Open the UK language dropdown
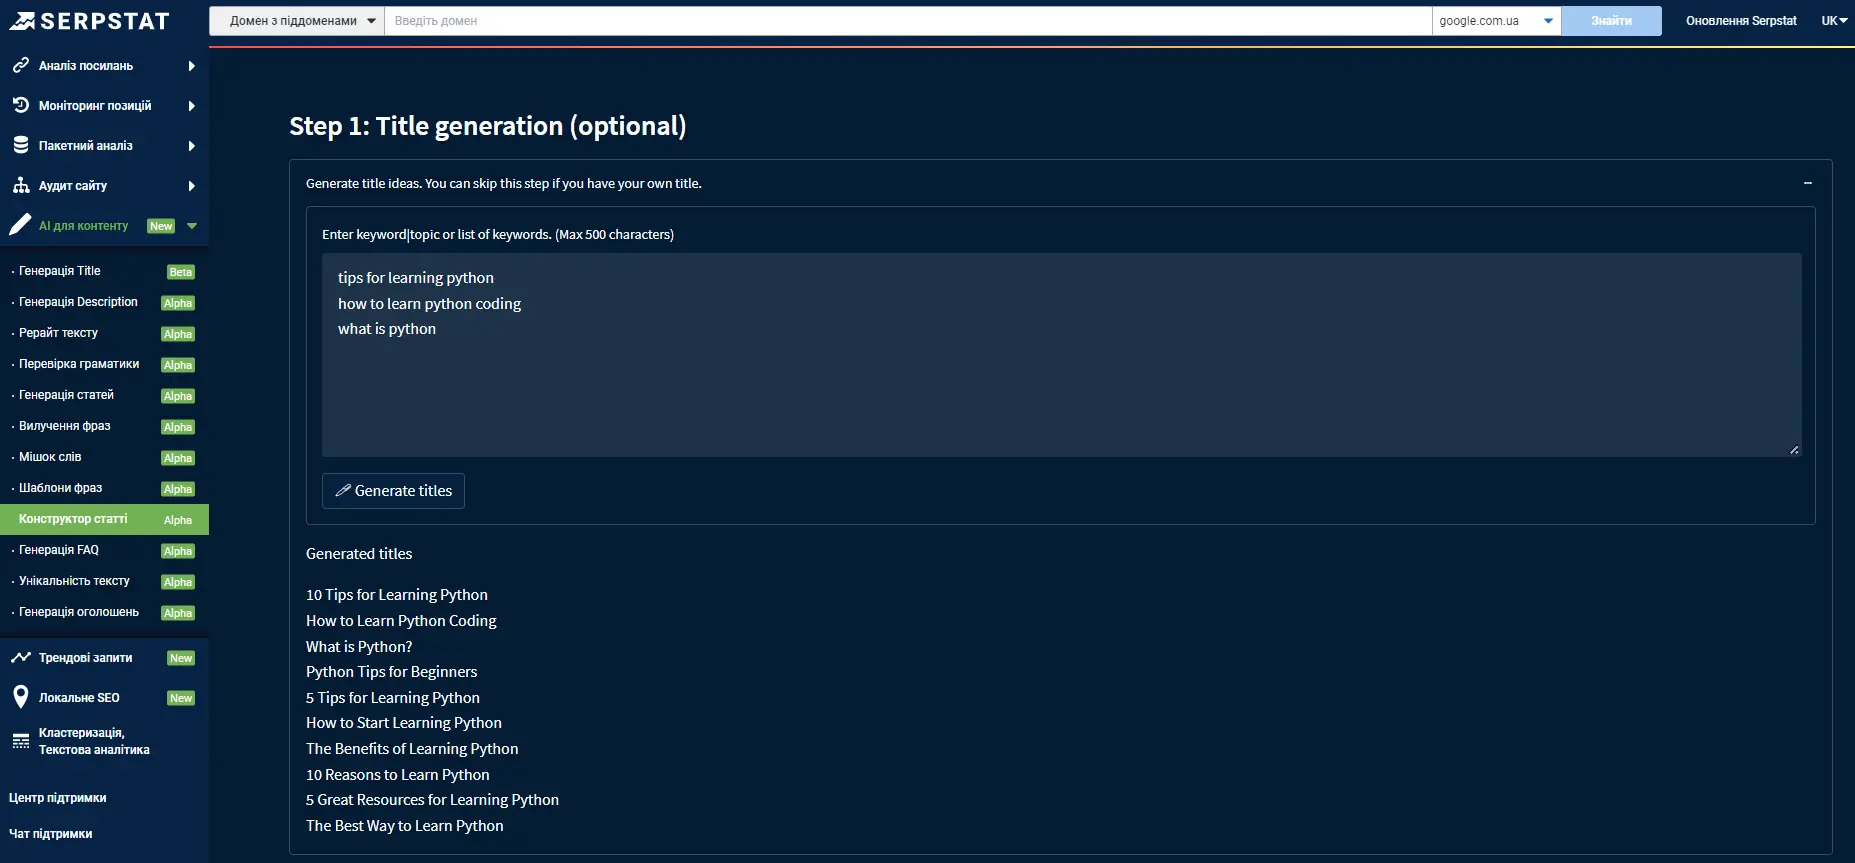The image size is (1855, 863). tap(1834, 21)
